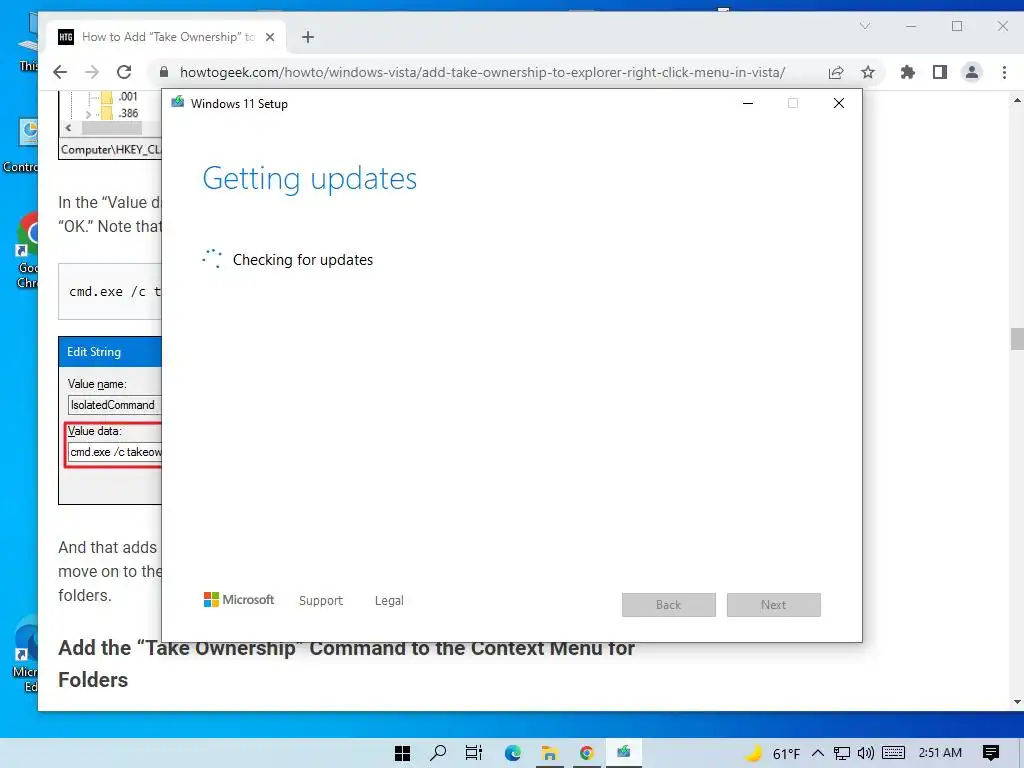Click the 2:51 AM taskbar clock

pyautogui.click(x=940, y=753)
